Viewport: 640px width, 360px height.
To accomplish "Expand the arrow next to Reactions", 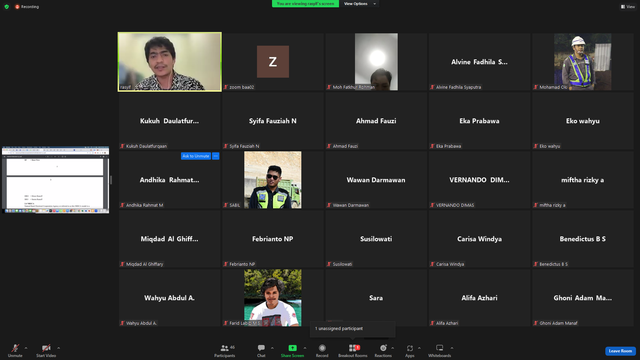I will click(x=392, y=348).
